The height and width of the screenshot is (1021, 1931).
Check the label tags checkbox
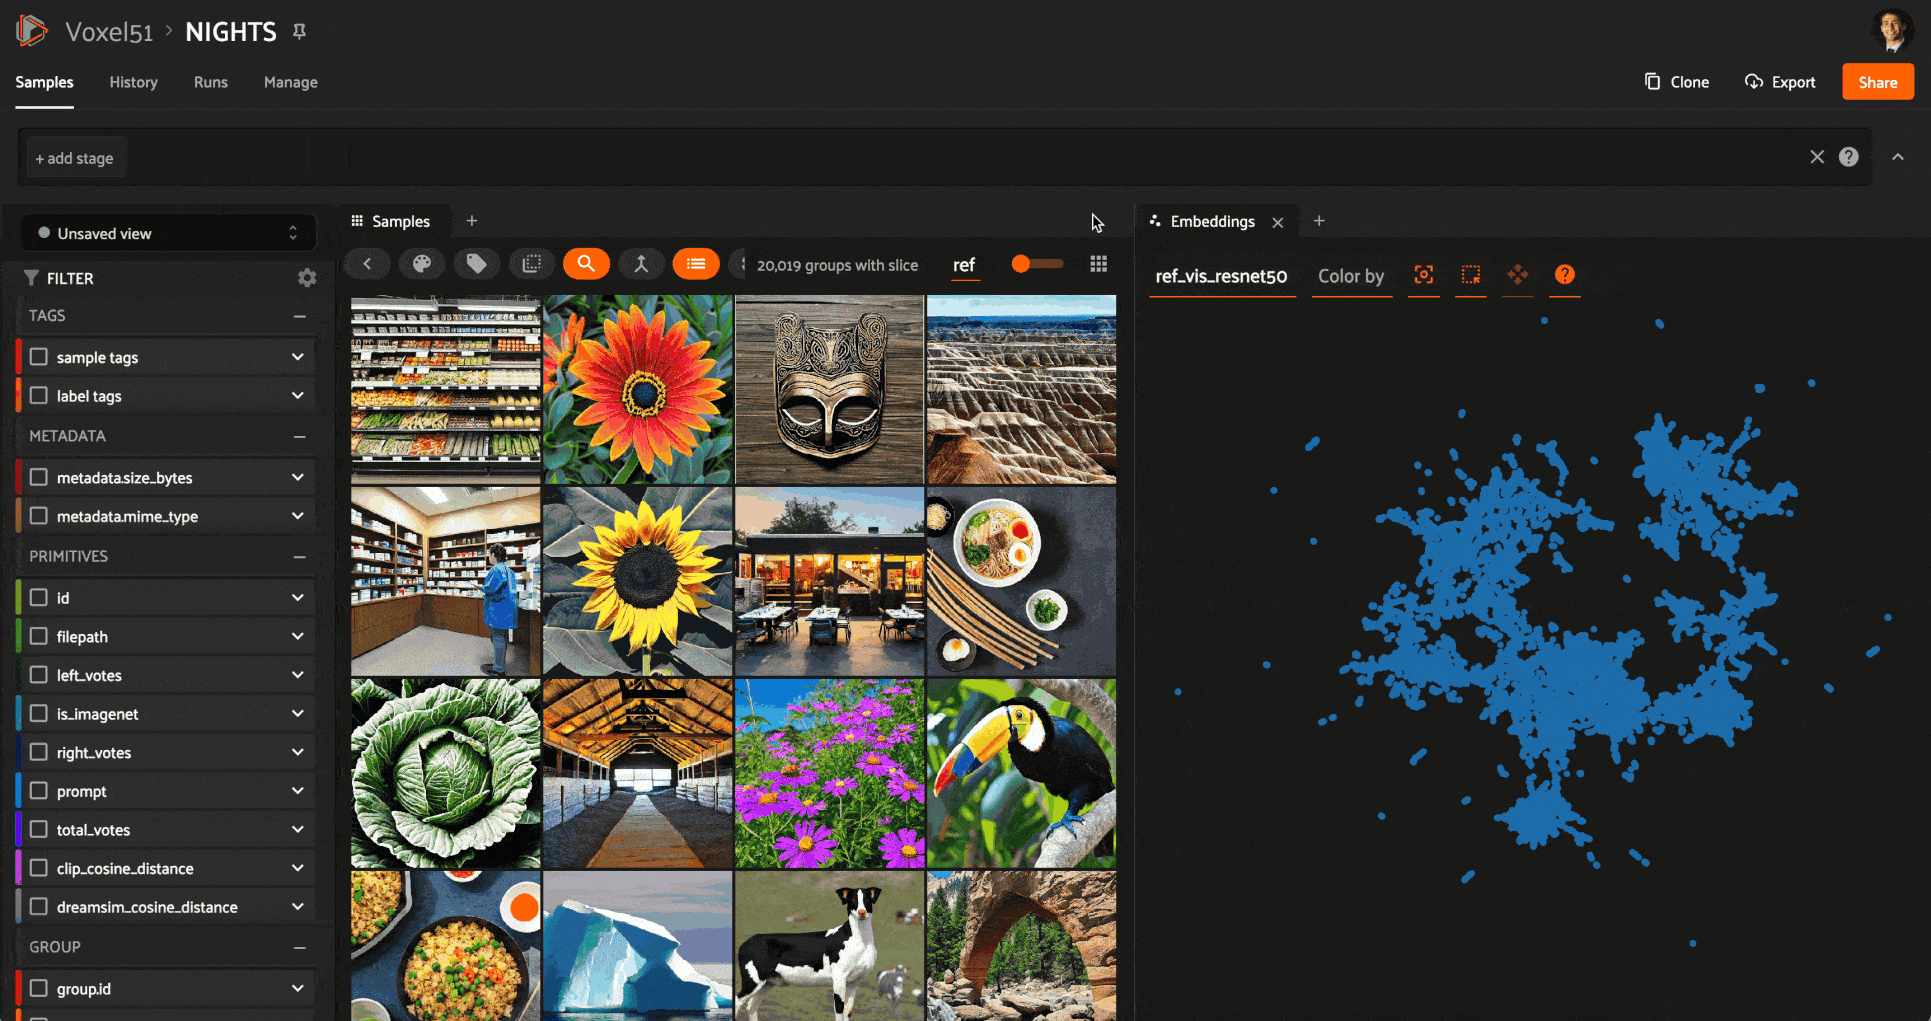[39, 396]
